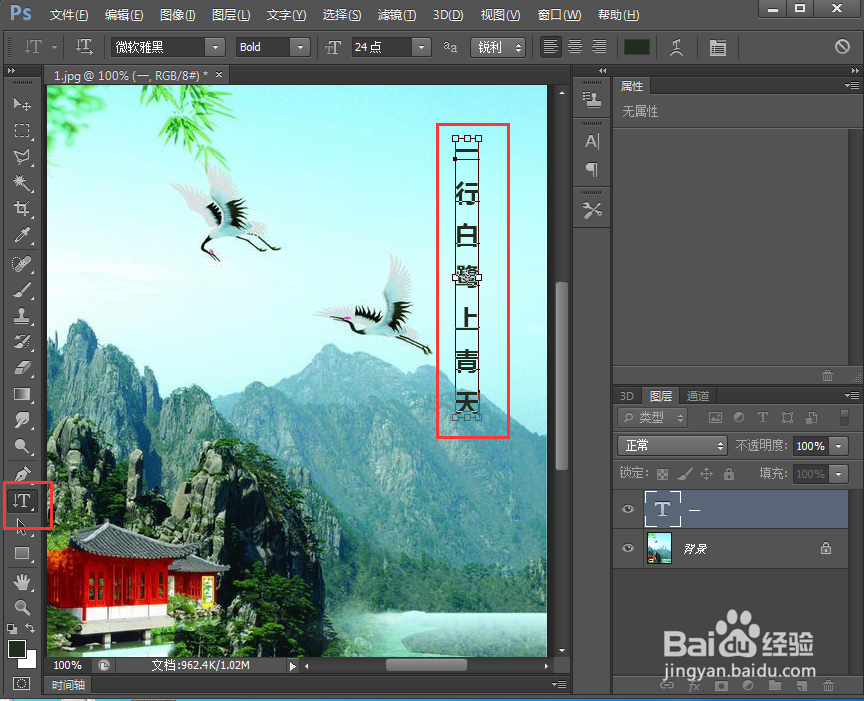Select the Polygonal Lasso tool

tap(22, 157)
